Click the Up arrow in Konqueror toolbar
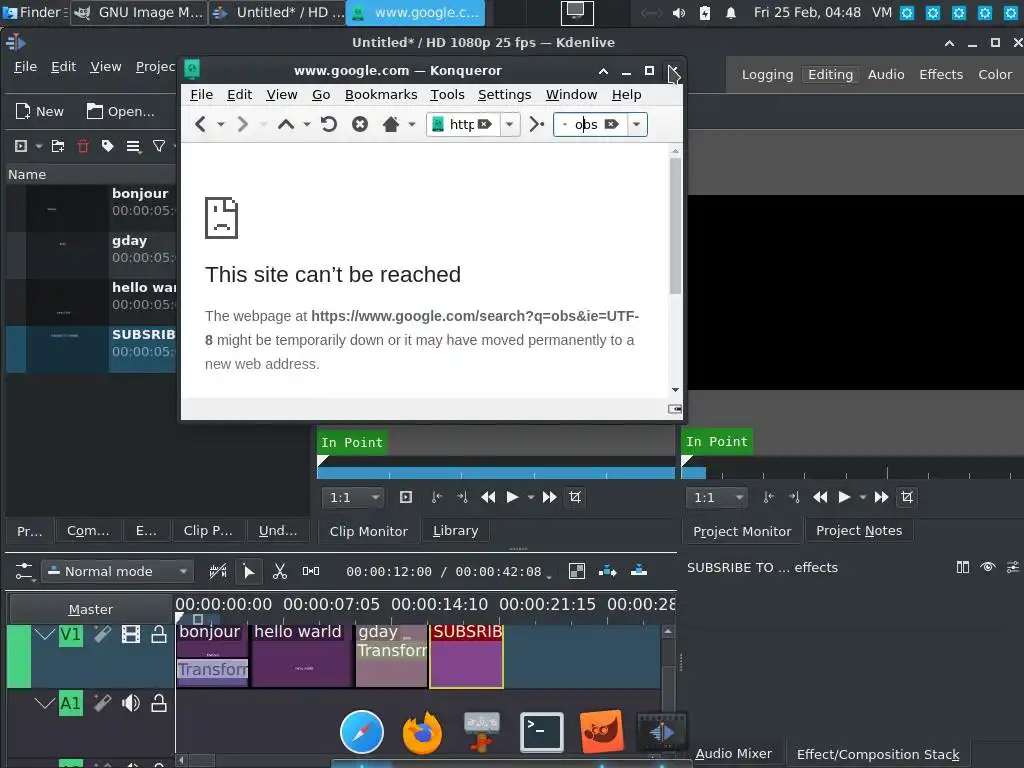Image resolution: width=1024 pixels, height=768 pixels. click(285, 124)
